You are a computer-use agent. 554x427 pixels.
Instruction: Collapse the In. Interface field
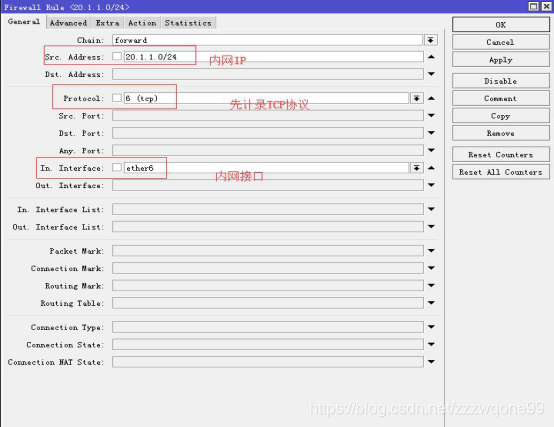tap(431, 168)
